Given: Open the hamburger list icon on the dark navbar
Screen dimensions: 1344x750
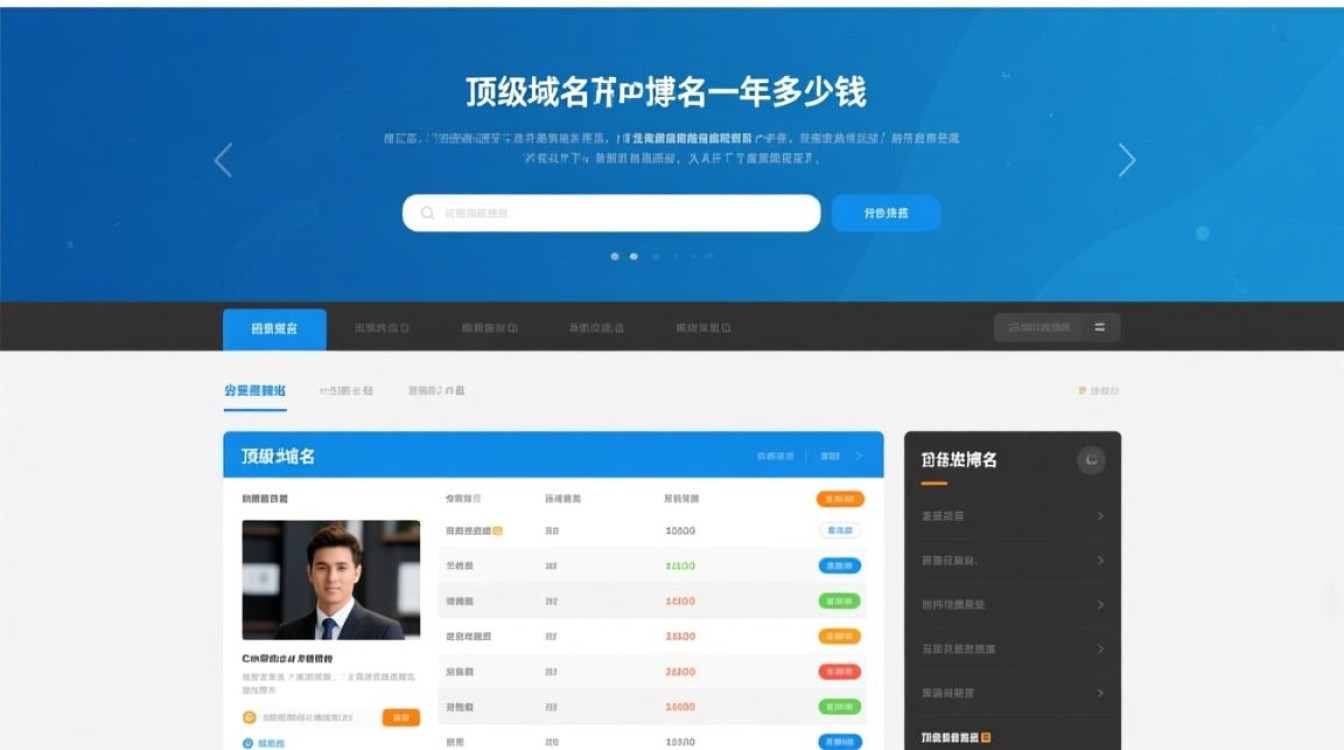Looking at the screenshot, I should 1099,327.
